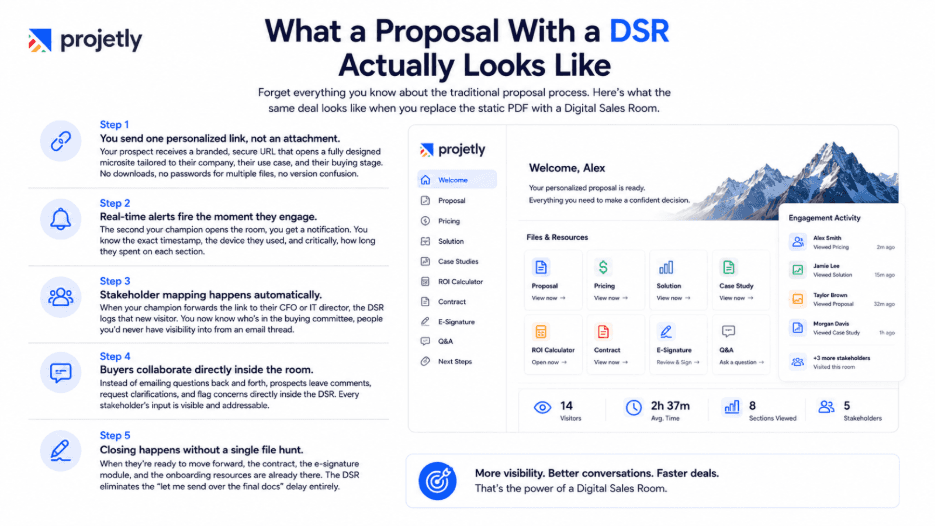Screen dimensions: 936x526
Task: Select Jamie Lee Viewed Solution activity row
Action: 842,270
